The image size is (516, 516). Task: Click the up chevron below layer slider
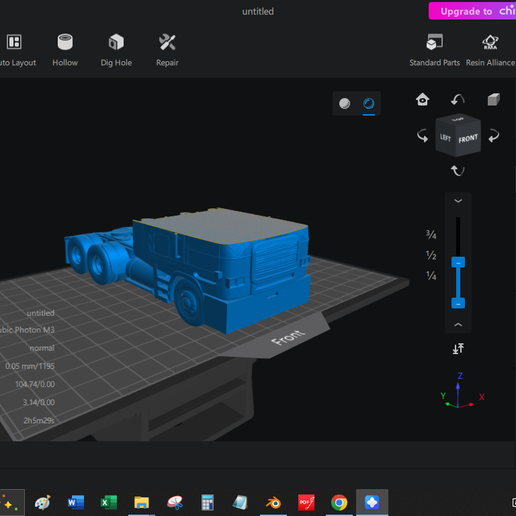(x=458, y=324)
